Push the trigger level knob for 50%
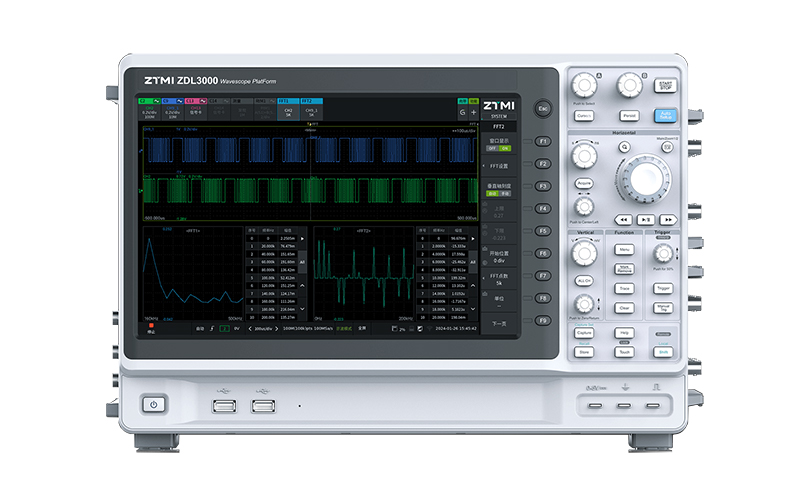Image resolution: width=800 pixels, height=490 pixels. (x=663, y=253)
